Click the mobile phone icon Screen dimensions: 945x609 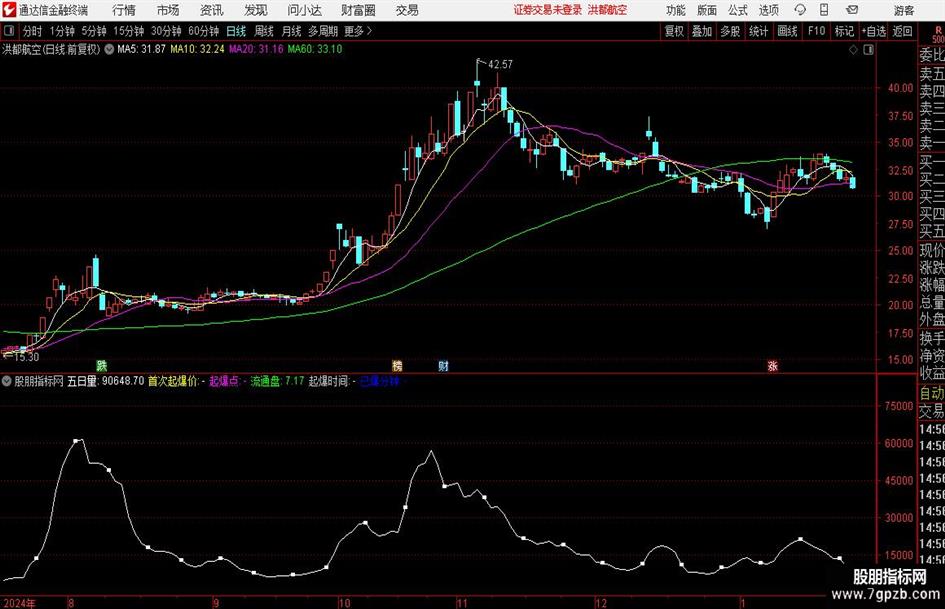coord(824,10)
